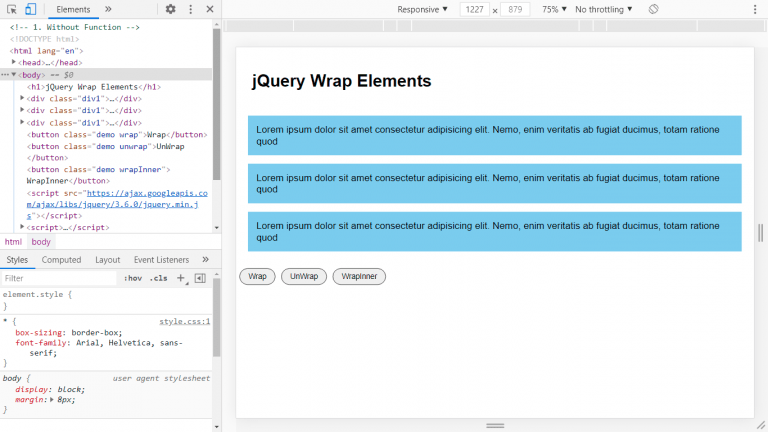The image size is (768, 432).
Task: Select the html lang en node
Action: (47, 50)
